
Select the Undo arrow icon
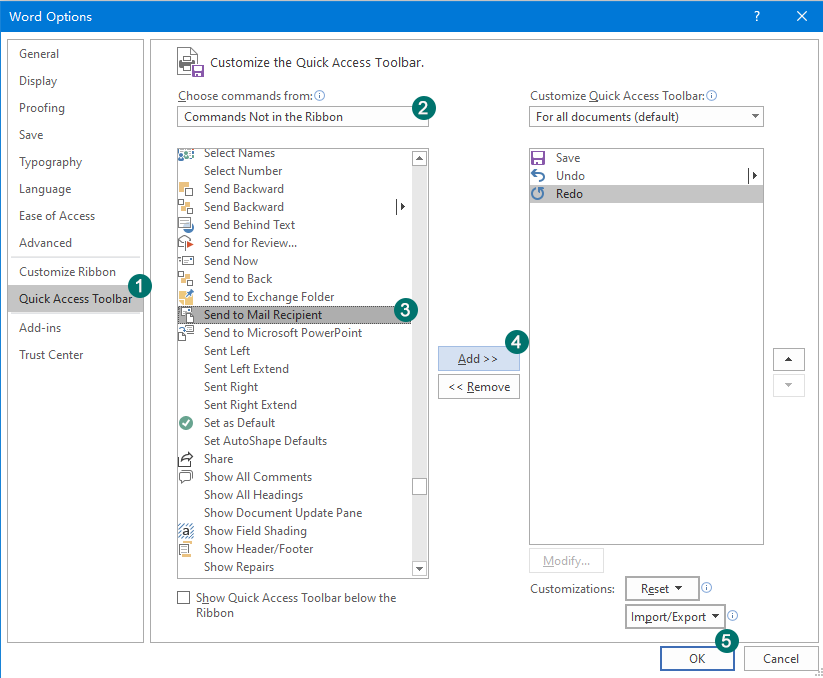[x=538, y=176]
